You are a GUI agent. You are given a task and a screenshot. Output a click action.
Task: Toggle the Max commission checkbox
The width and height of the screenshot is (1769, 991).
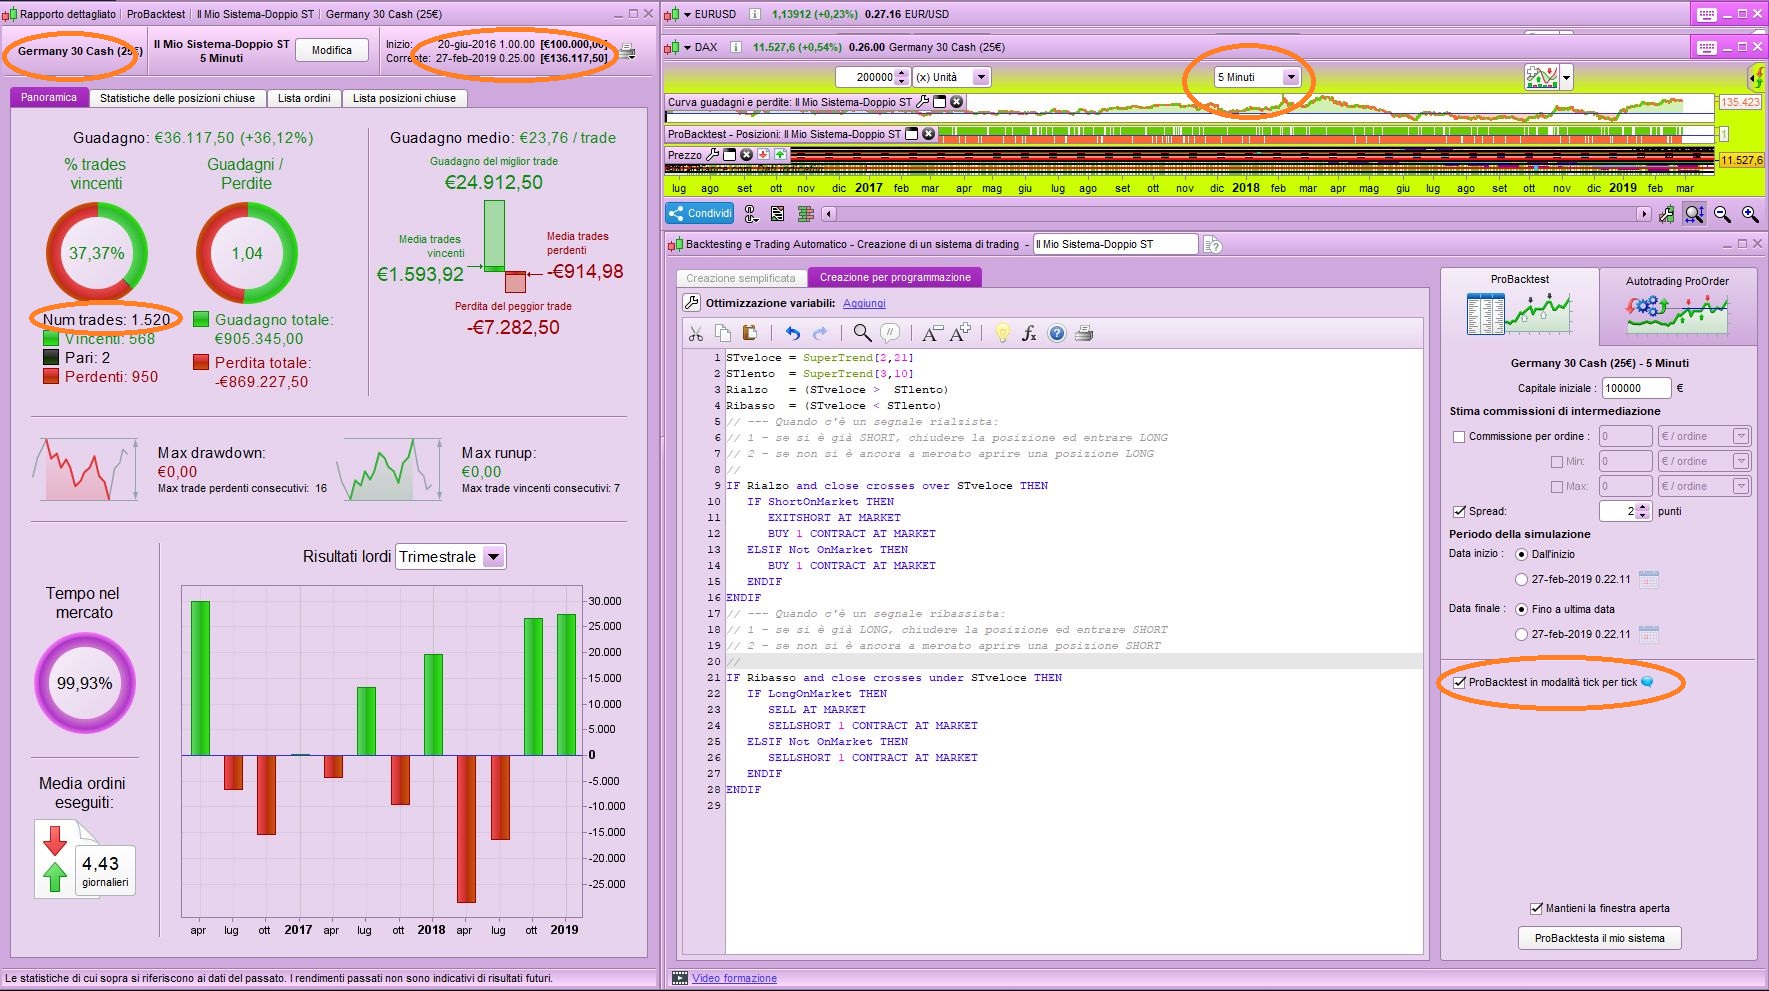pyautogui.click(x=1557, y=487)
